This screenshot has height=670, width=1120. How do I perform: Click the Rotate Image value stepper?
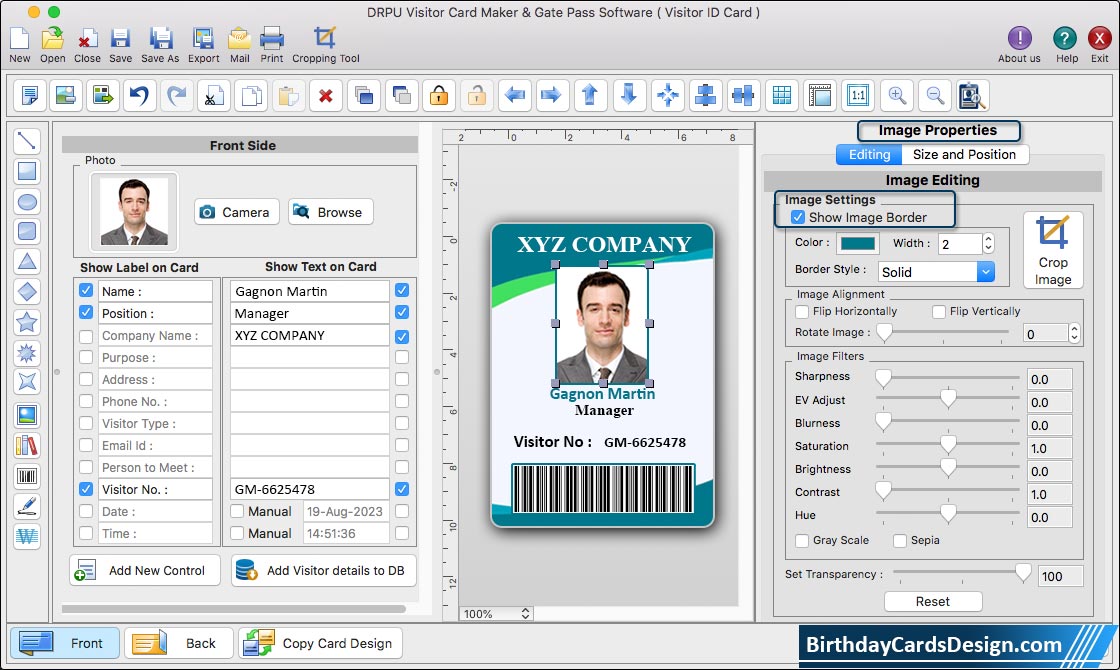1074,333
